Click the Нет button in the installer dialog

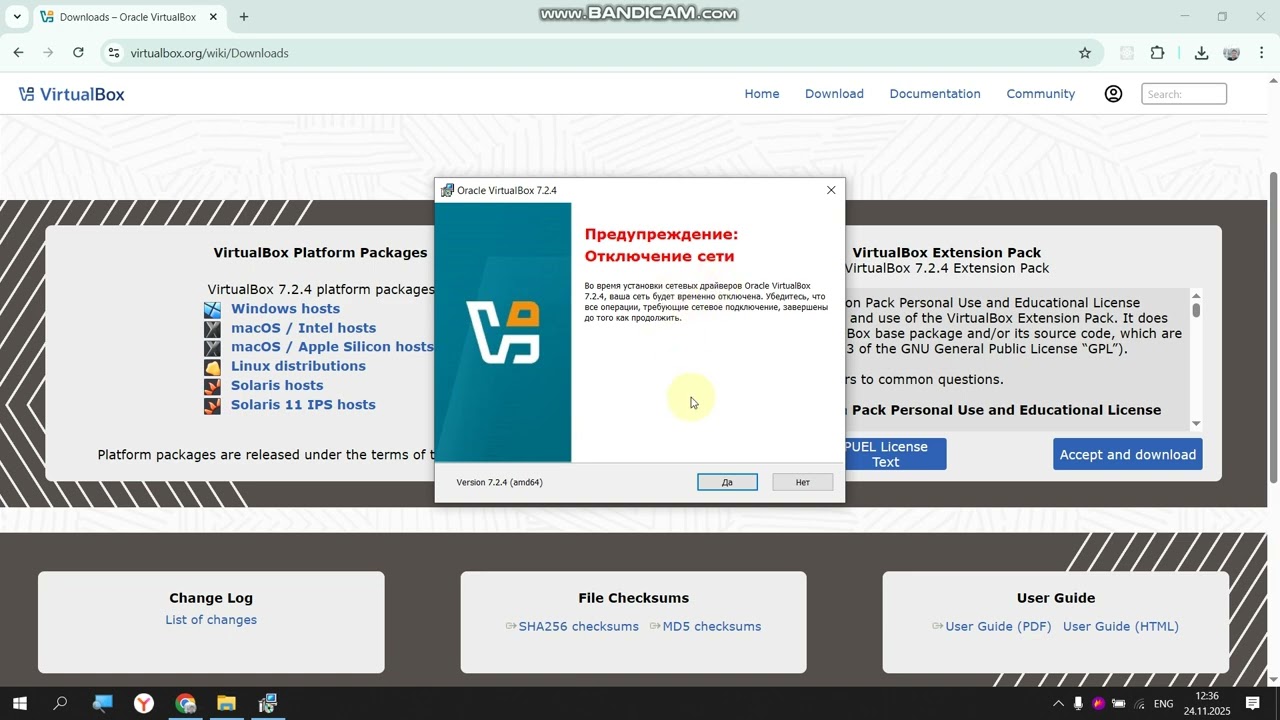tap(802, 482)
